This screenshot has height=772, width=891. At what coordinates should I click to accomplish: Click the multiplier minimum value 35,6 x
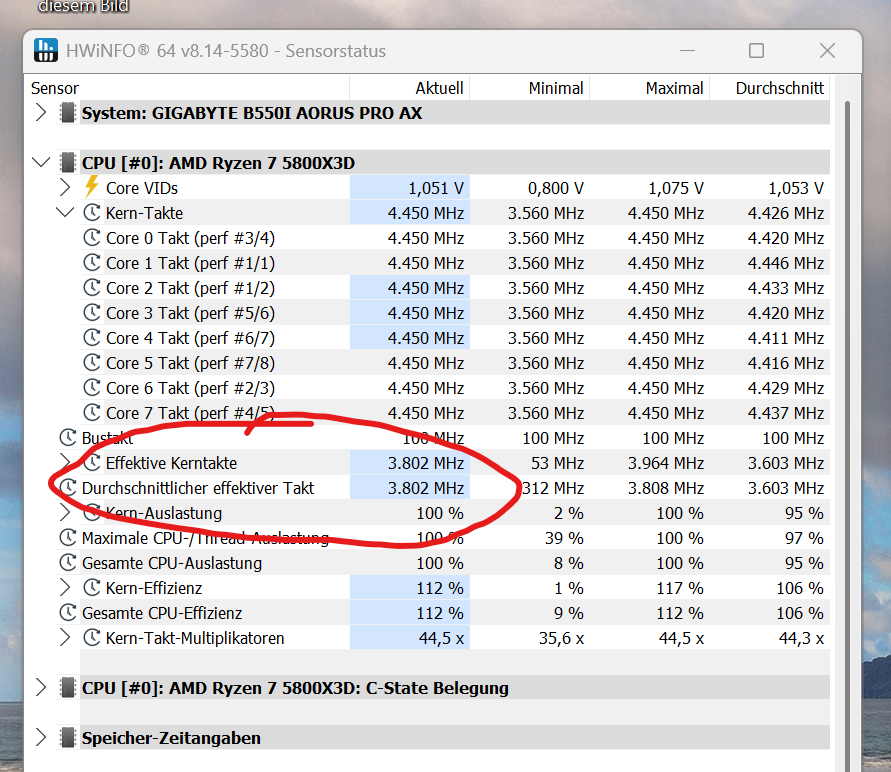coord(561,638)
